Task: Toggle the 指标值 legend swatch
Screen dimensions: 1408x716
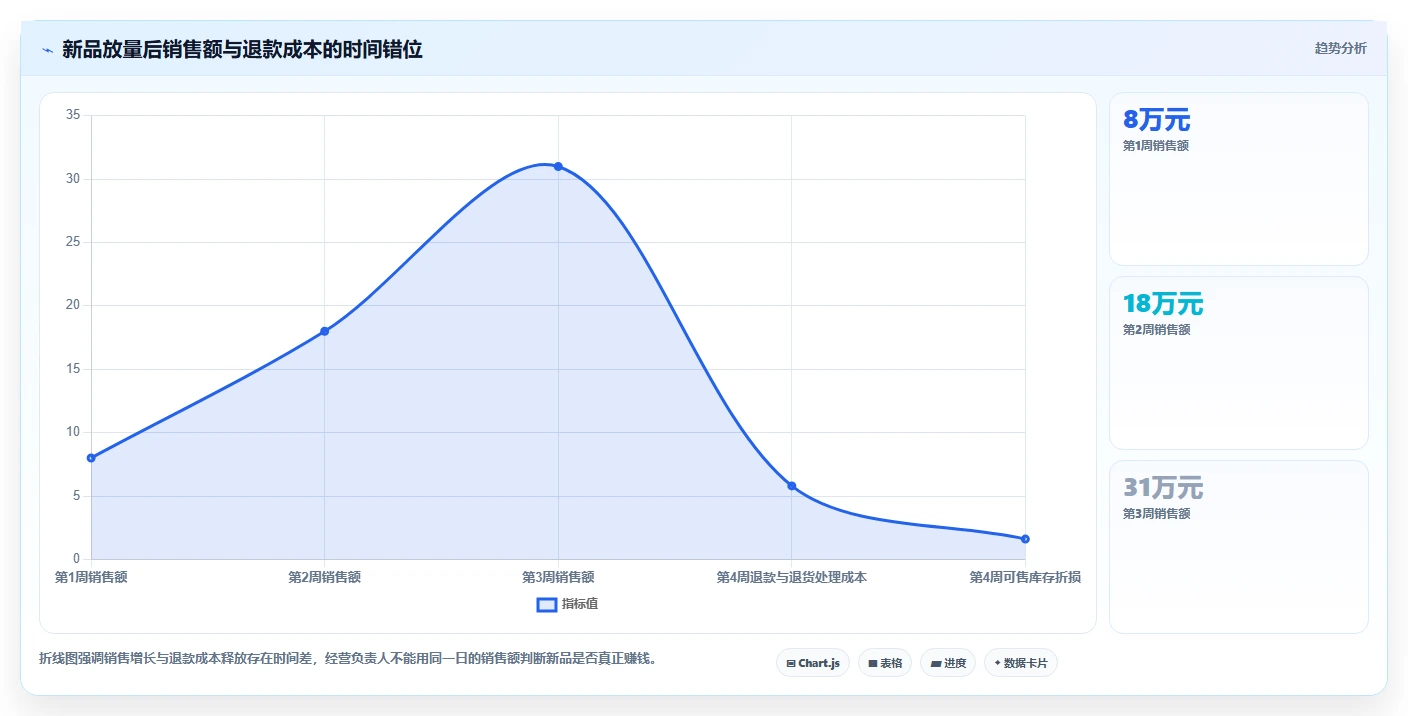Action: (x=547, y=604)
